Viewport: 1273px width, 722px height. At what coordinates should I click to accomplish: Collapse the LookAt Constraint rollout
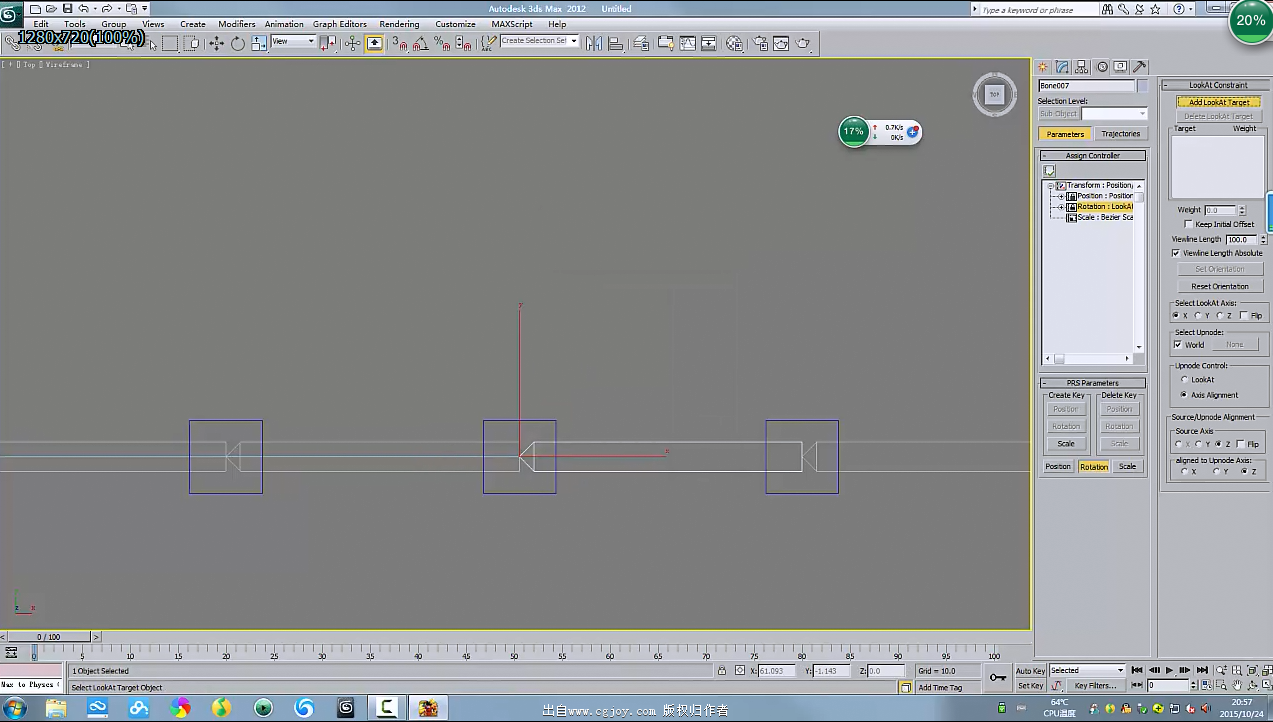click(1217, 85)
